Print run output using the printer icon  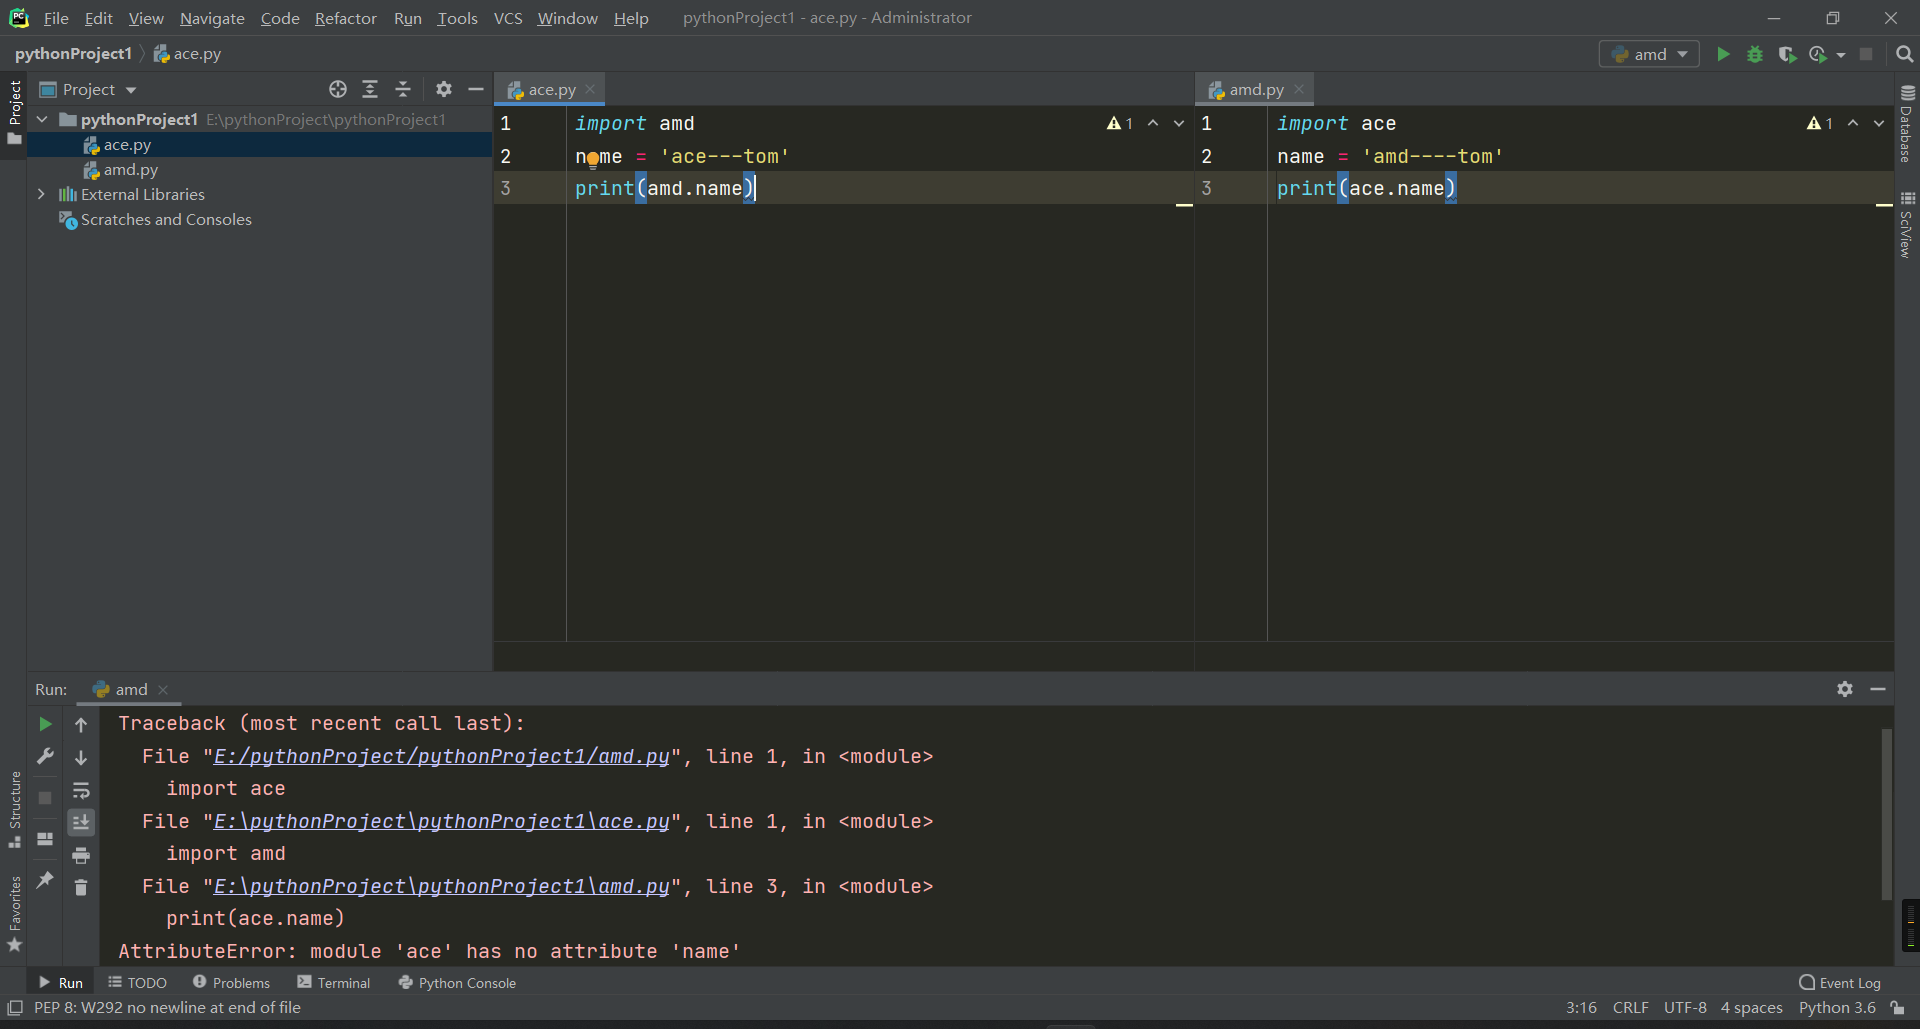[81, 855]
